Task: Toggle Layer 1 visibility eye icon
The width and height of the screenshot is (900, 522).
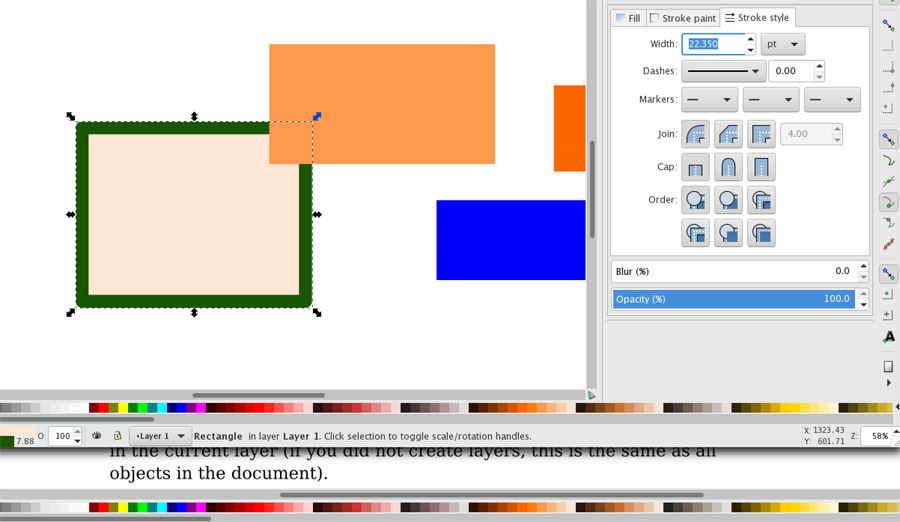Action: point(96,436)
